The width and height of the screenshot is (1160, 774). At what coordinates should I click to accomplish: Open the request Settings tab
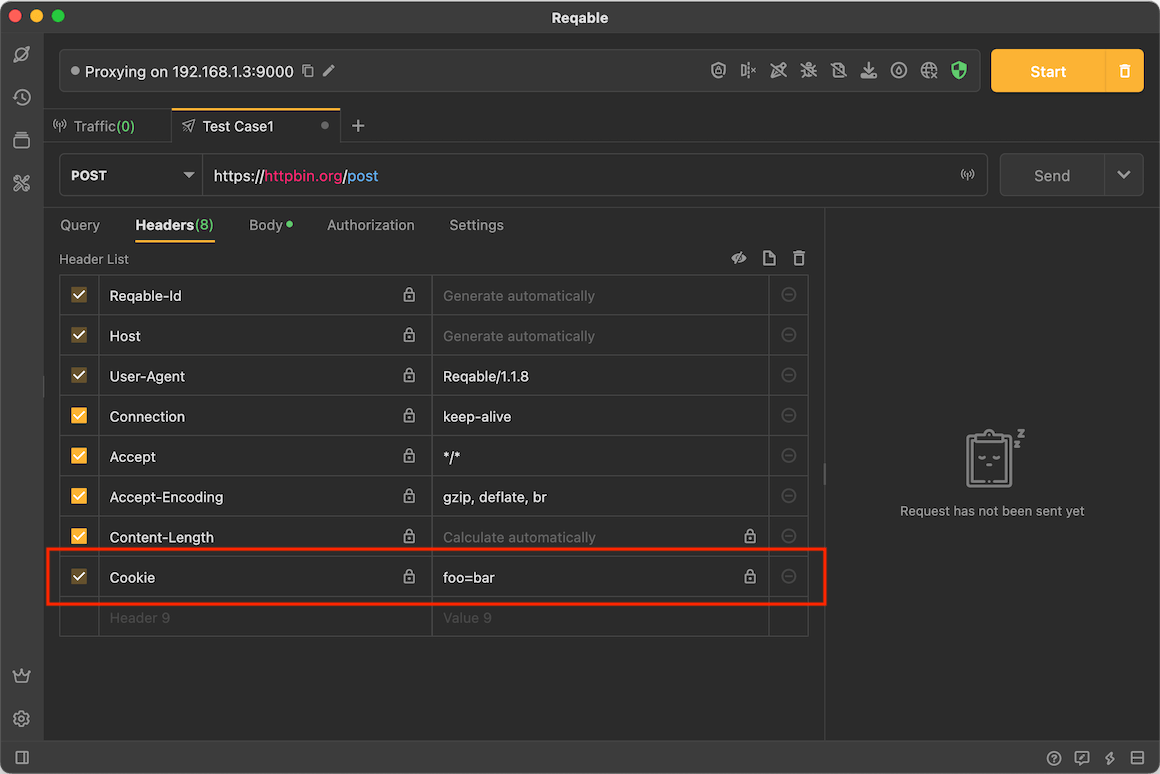(476, 225)
